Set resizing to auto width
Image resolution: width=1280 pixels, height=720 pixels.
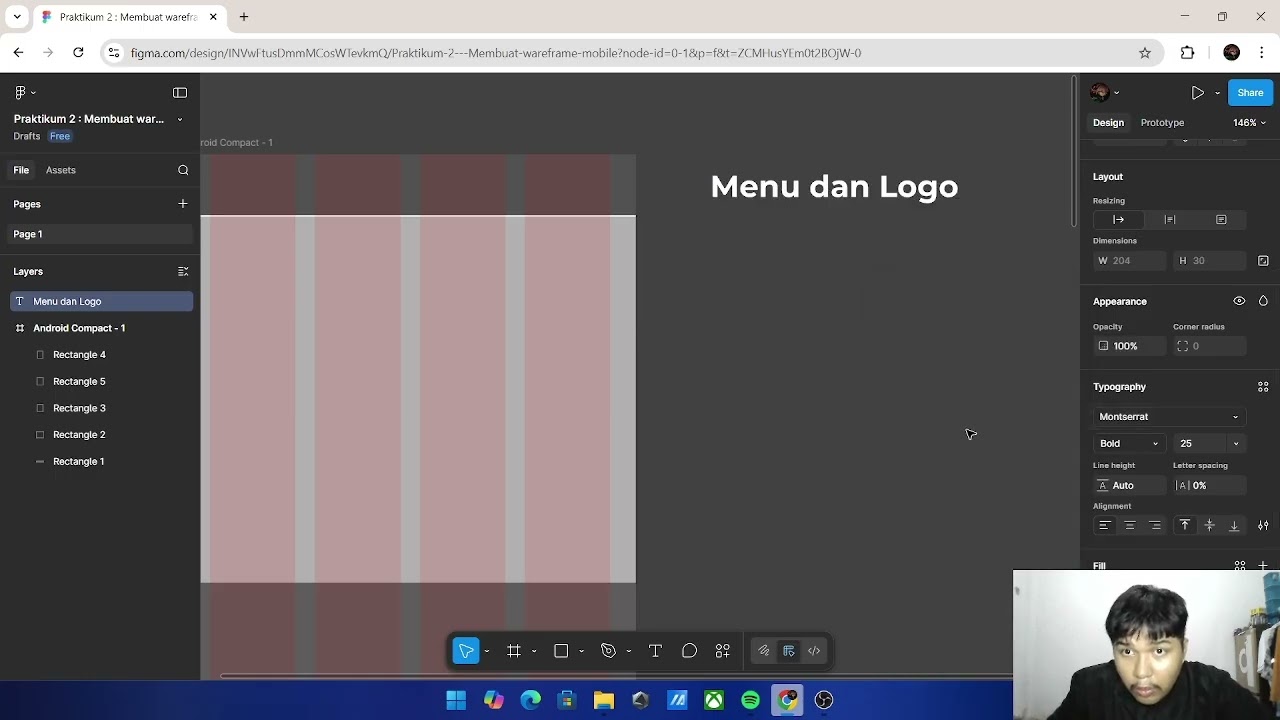(1119, 220)
